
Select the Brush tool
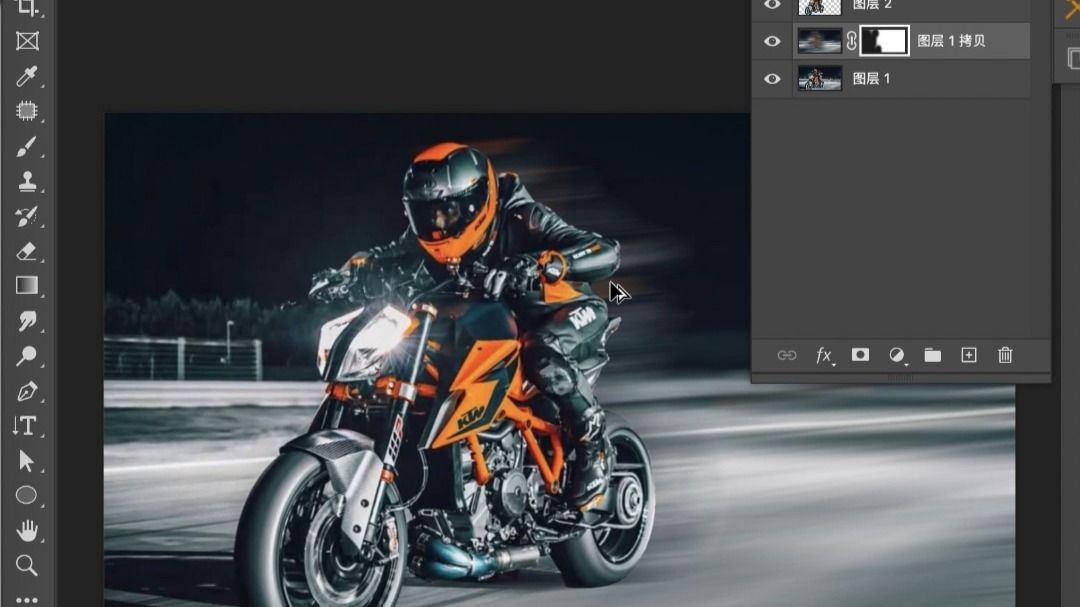(27, 147)
